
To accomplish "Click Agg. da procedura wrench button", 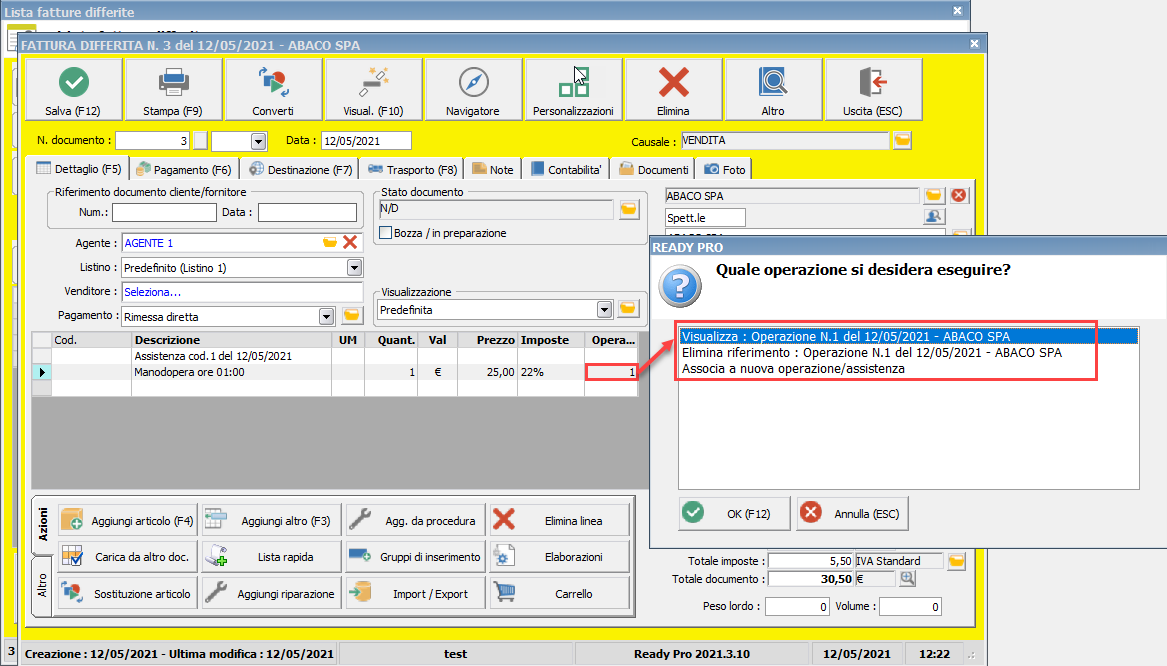I will coord(415,520).
